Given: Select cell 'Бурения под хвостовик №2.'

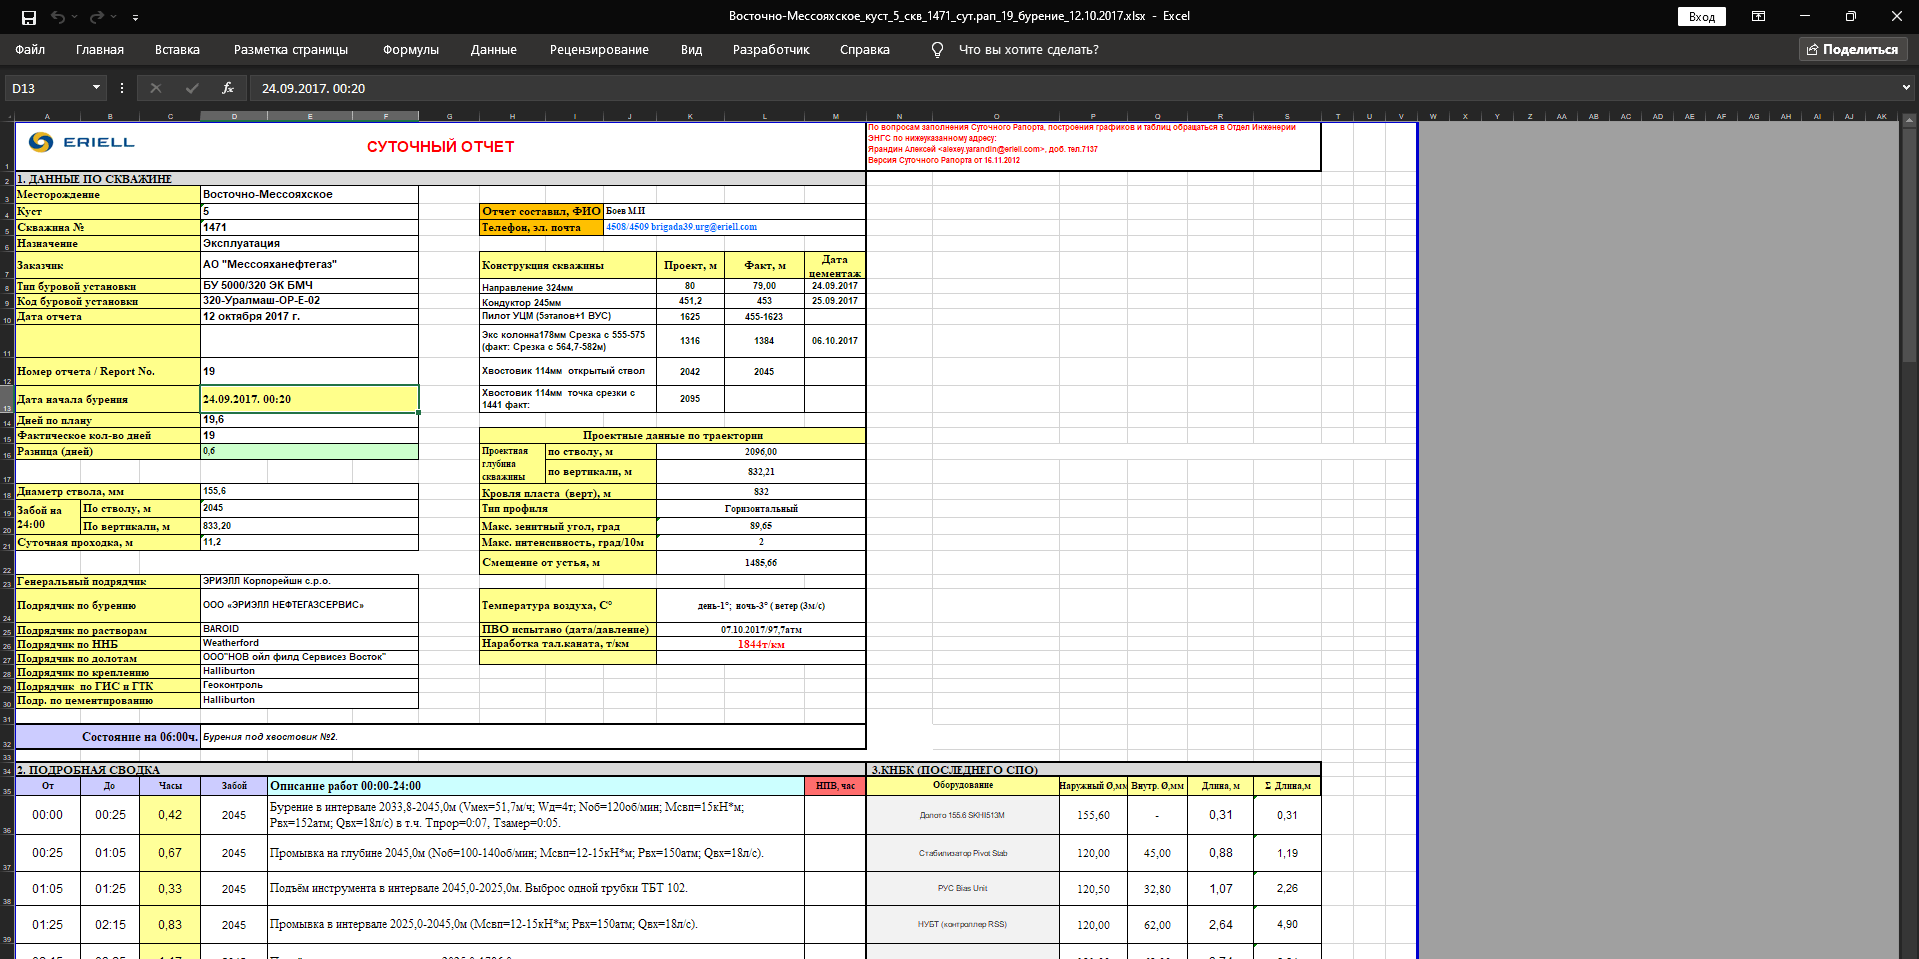Looking at the screenshot, I should (533, 737).
